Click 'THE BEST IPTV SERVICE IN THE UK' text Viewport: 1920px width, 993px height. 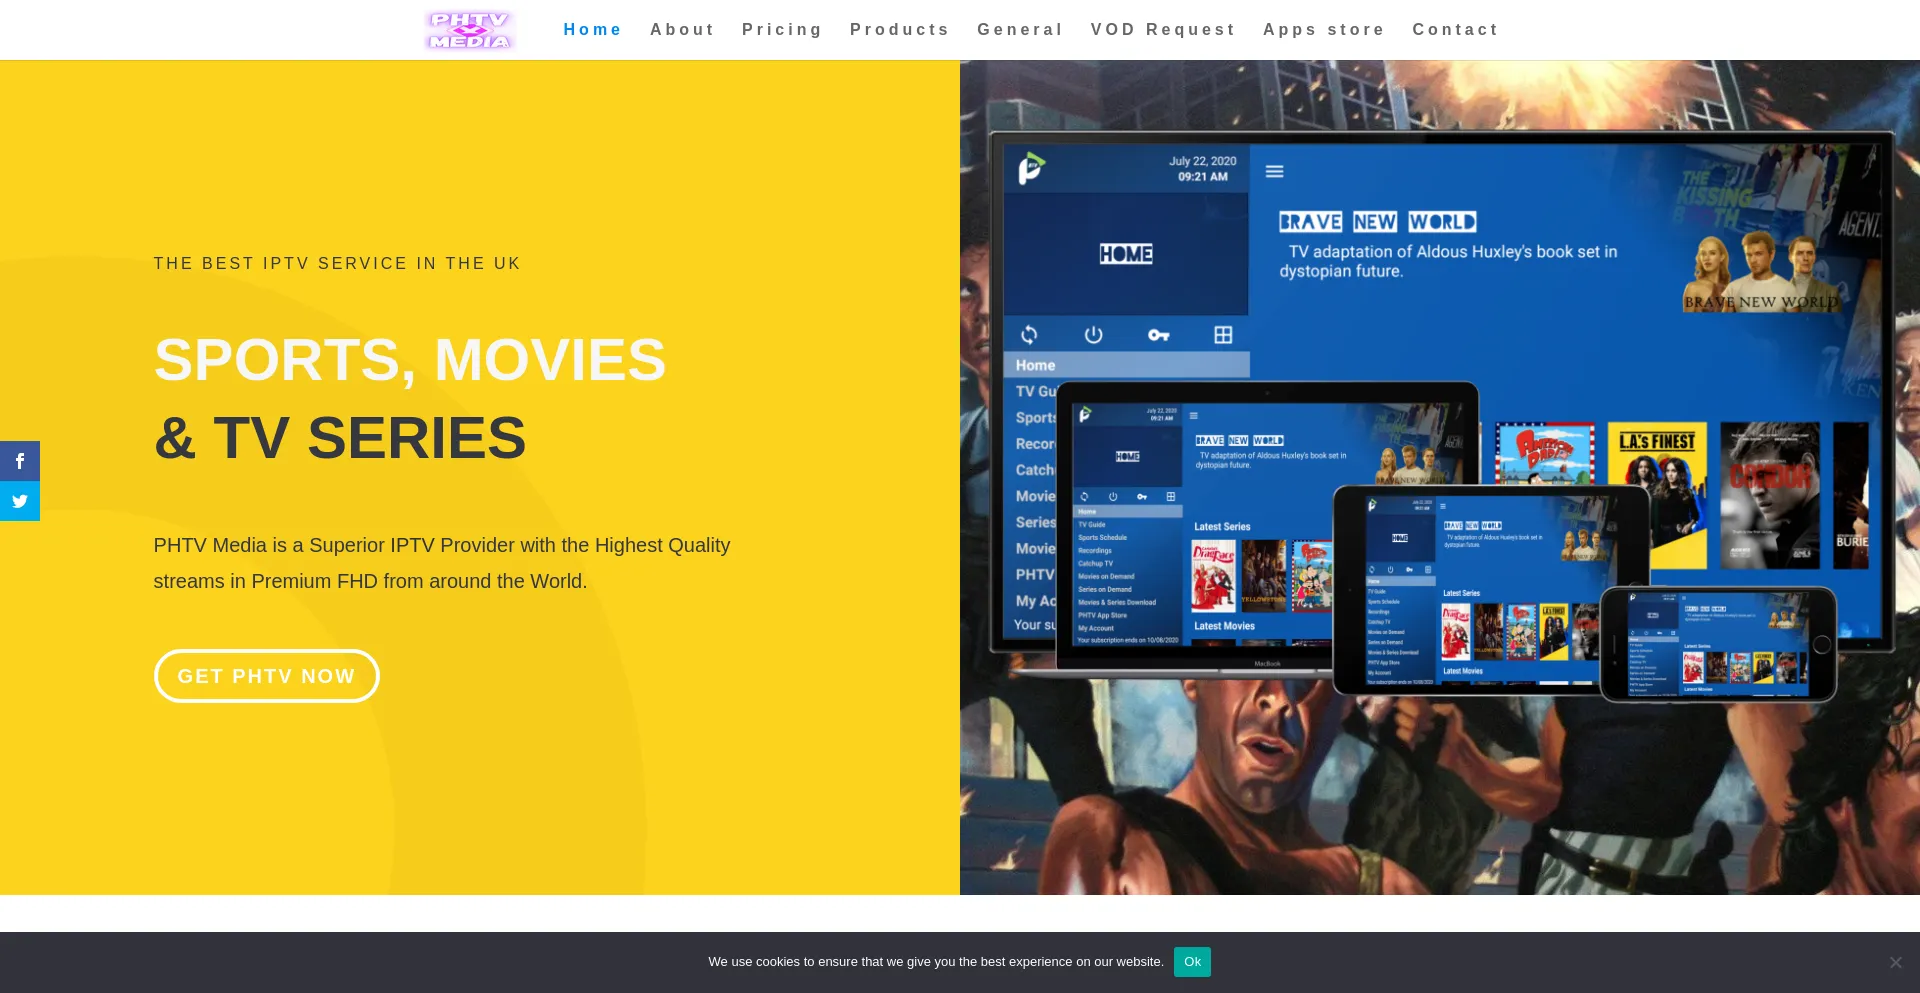tap(337, 264)
